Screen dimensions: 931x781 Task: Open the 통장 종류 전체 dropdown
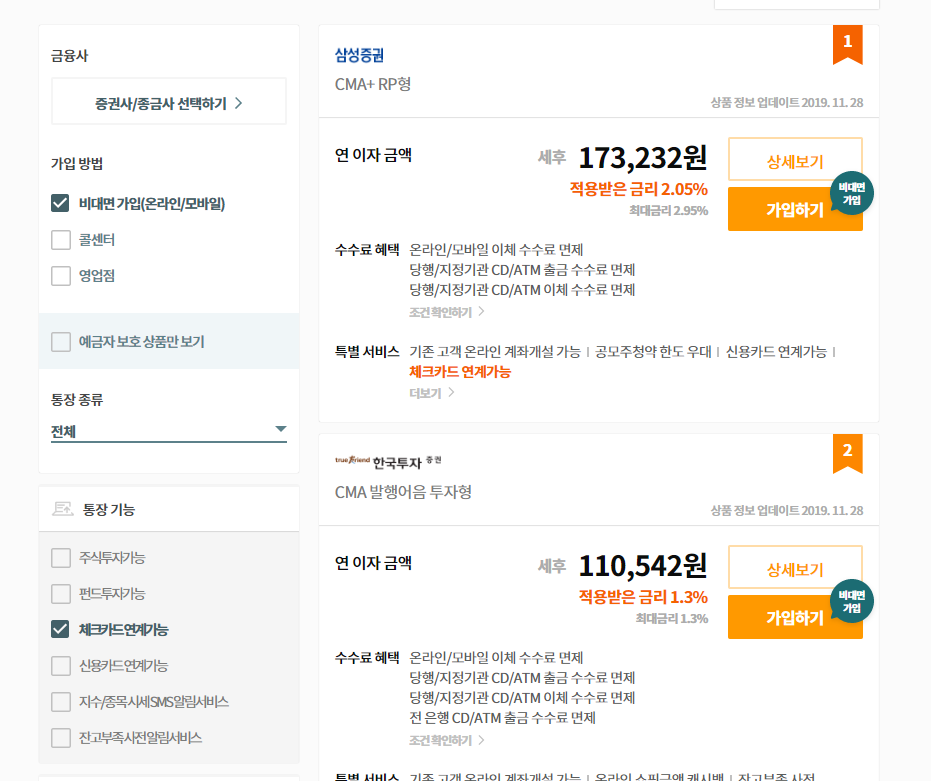pos(169,431)
